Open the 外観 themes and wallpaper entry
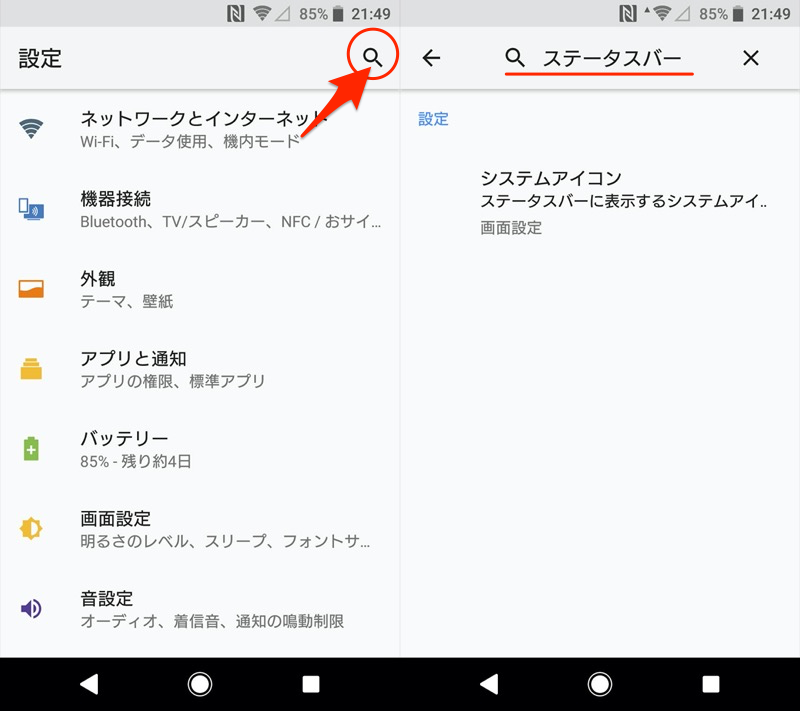Screen dimensions: 800x711 pyautogui.click(x=200, y=289)
